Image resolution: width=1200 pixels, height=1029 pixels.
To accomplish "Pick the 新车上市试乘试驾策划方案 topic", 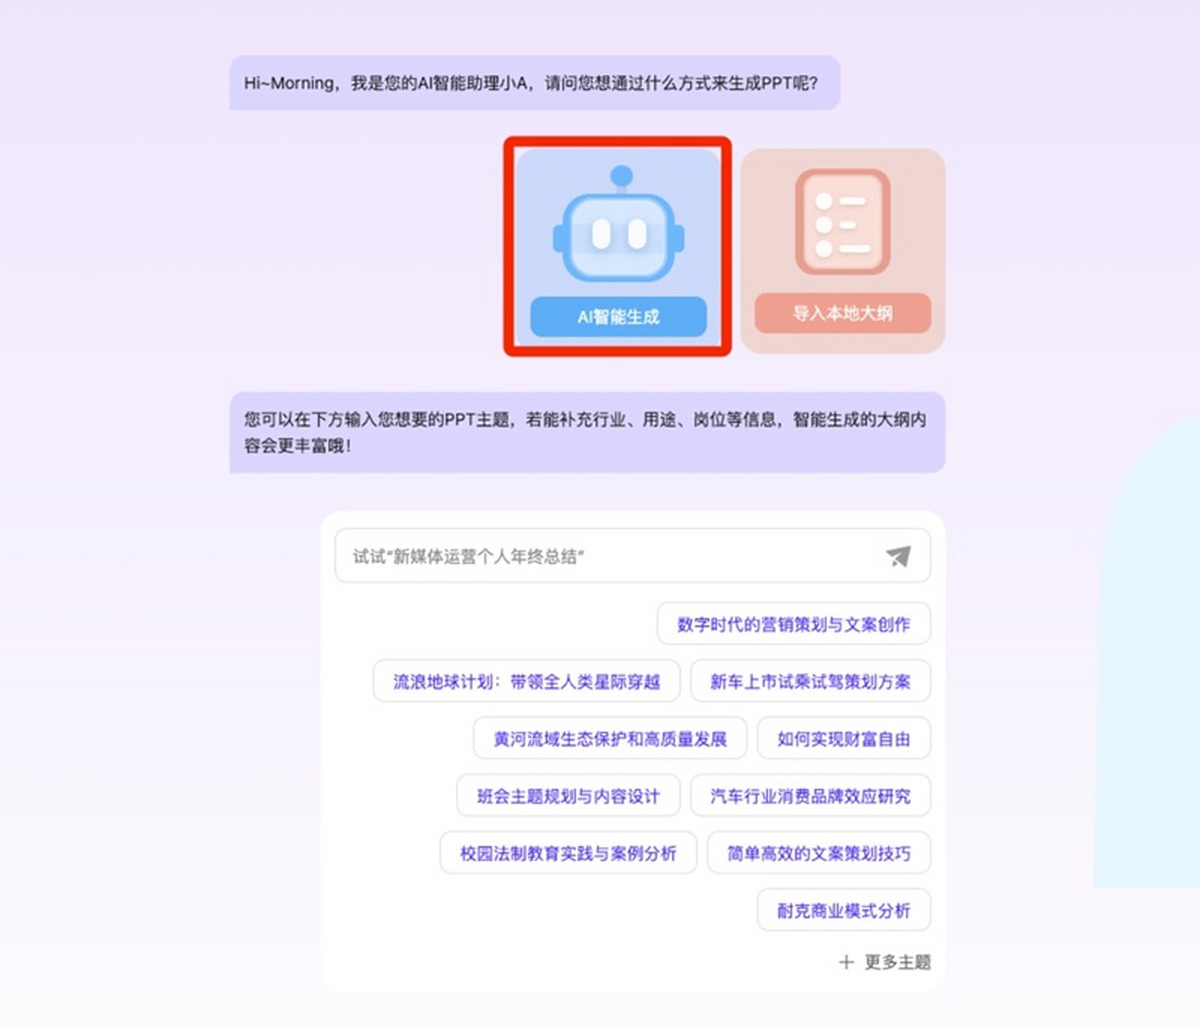I will (x=810, y=682).
